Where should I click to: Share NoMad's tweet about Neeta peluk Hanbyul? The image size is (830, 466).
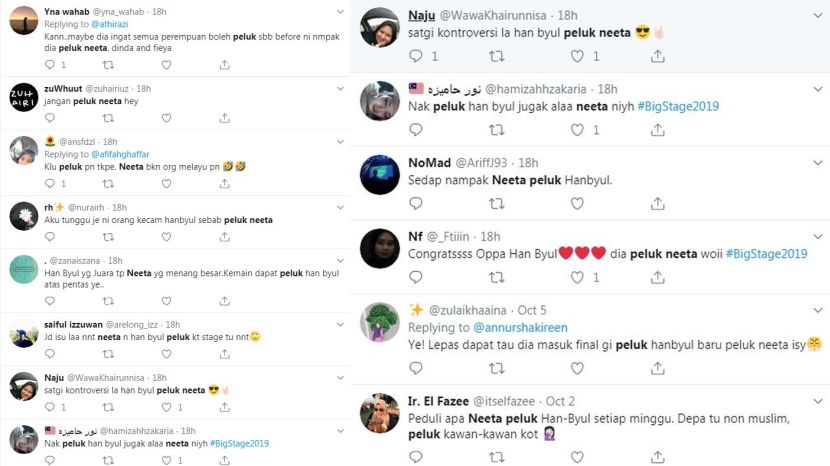point(657,203)
